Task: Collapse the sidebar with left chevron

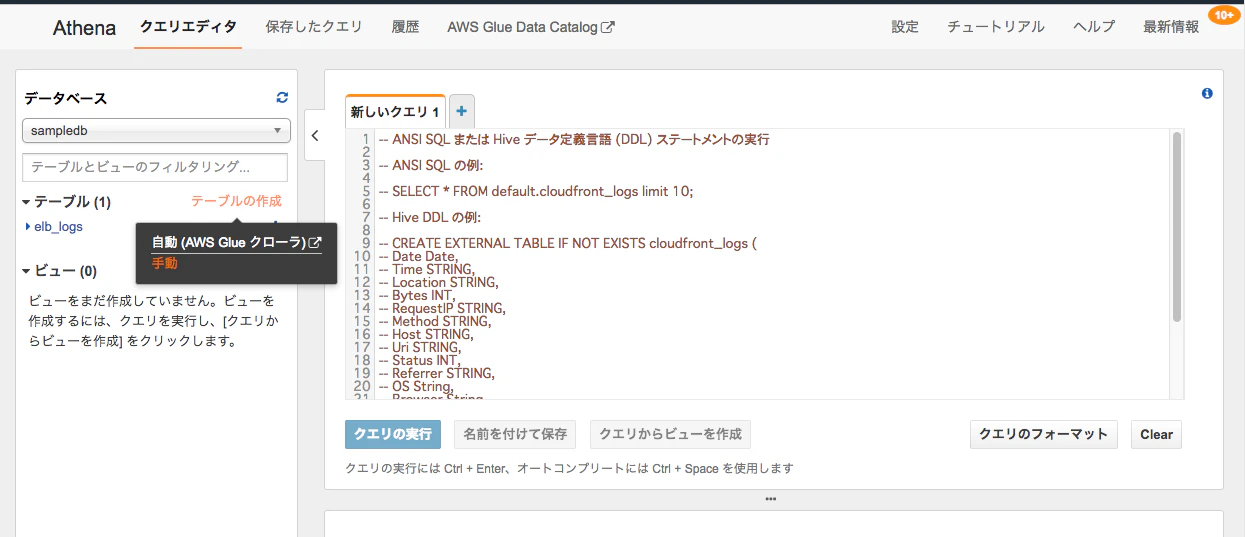Action: pos(315,136)
